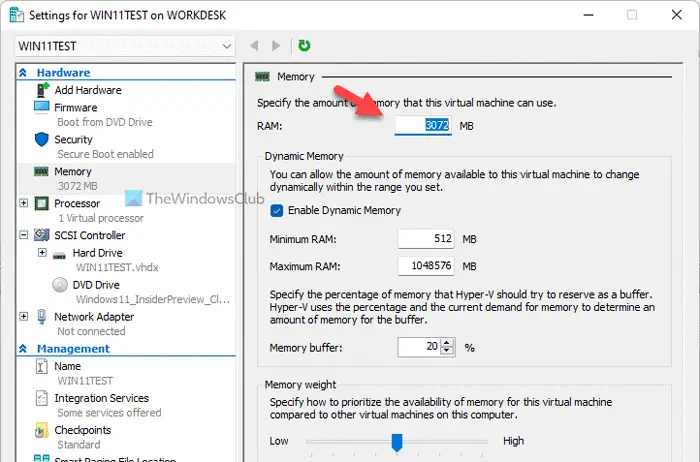Select Firmware in the hardware tree
This screenshot has height=462, width=700.
click(75, 108)
